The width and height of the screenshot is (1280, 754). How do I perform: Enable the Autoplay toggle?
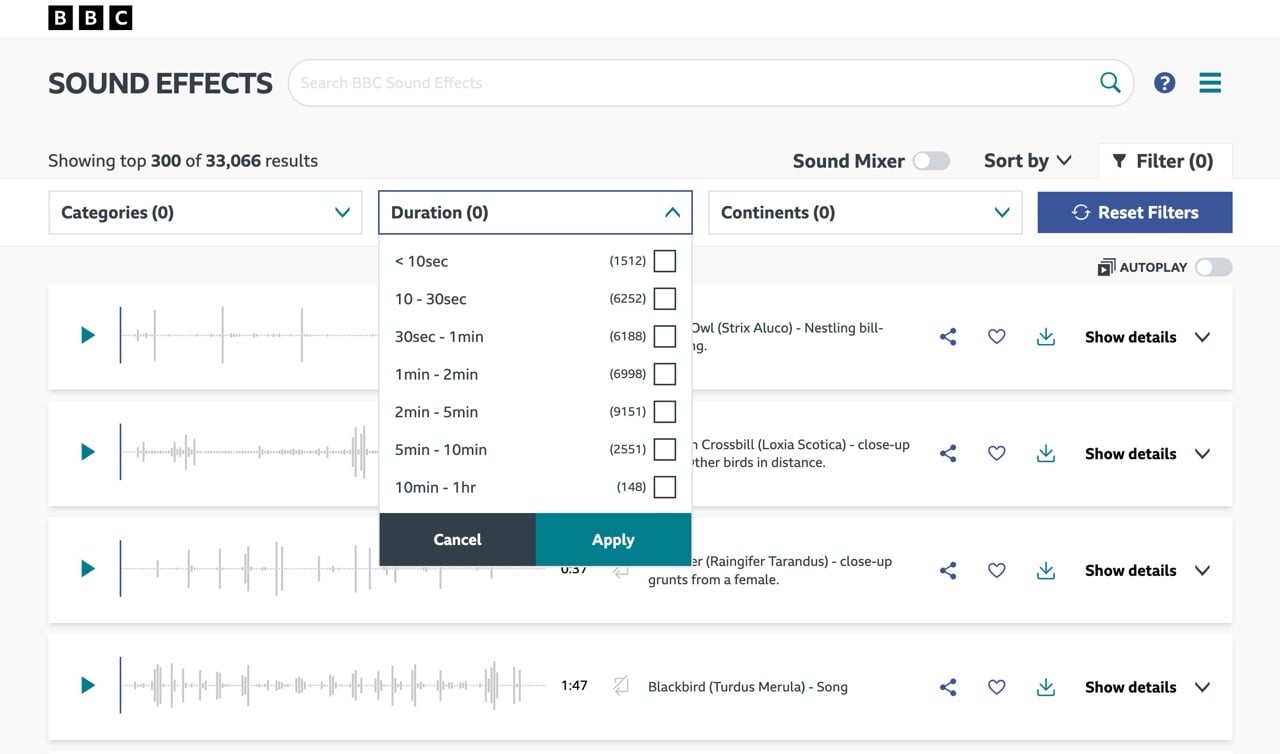[1213, 267]
